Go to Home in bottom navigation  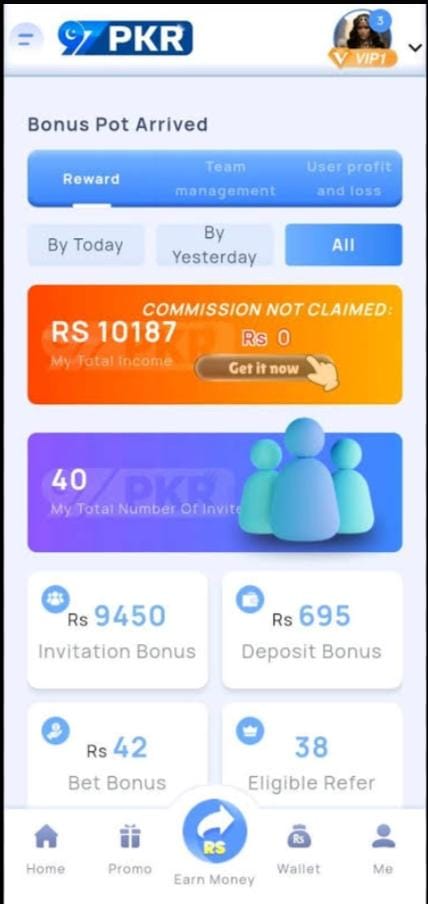click(46, 849)
